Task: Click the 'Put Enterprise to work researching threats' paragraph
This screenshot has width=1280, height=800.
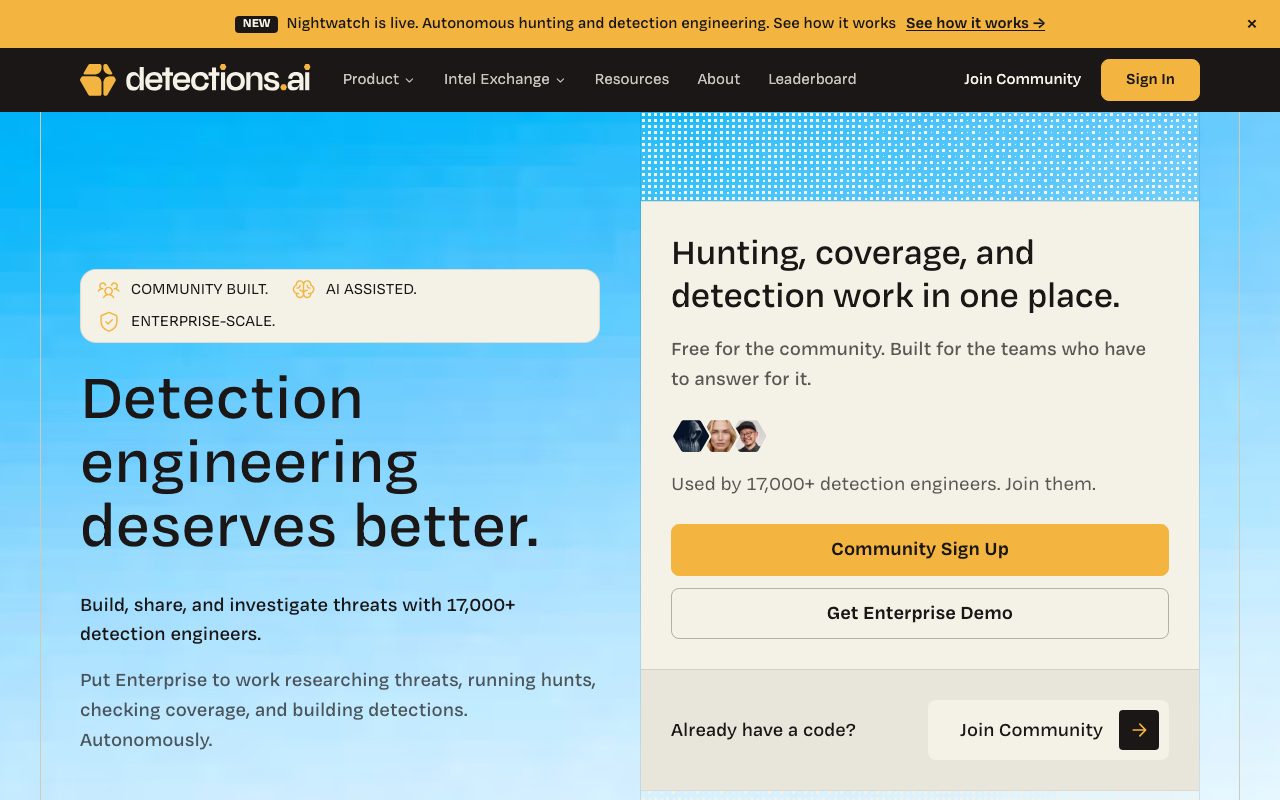Action: click(338, 710)
